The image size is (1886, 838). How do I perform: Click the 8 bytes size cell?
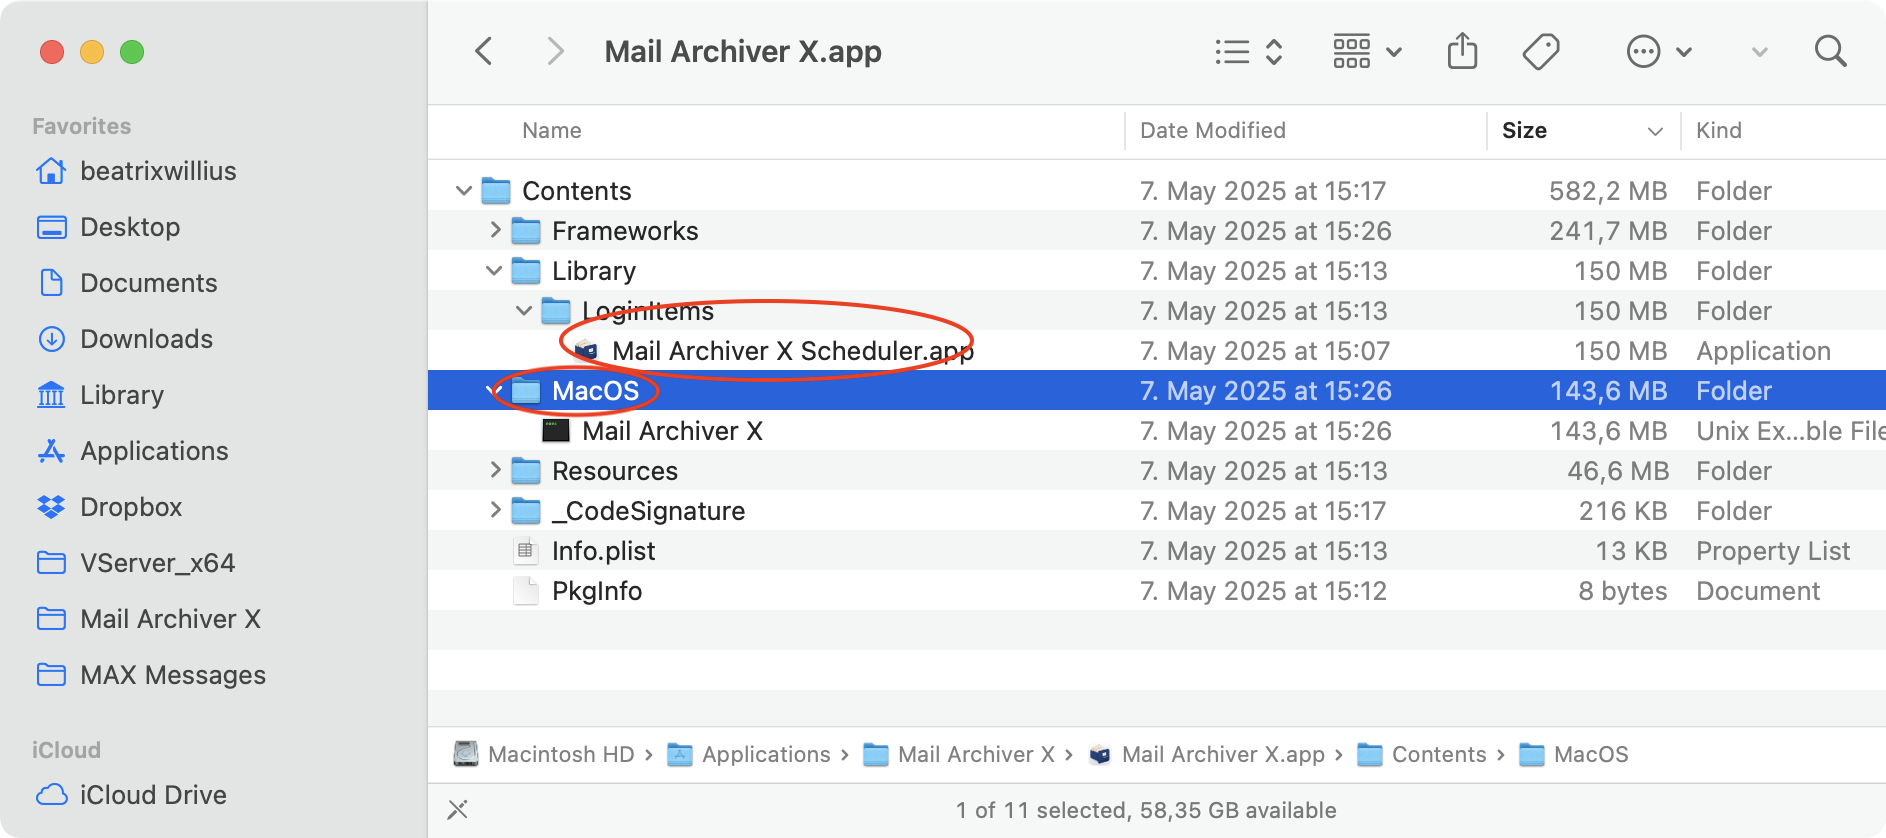1623,590
